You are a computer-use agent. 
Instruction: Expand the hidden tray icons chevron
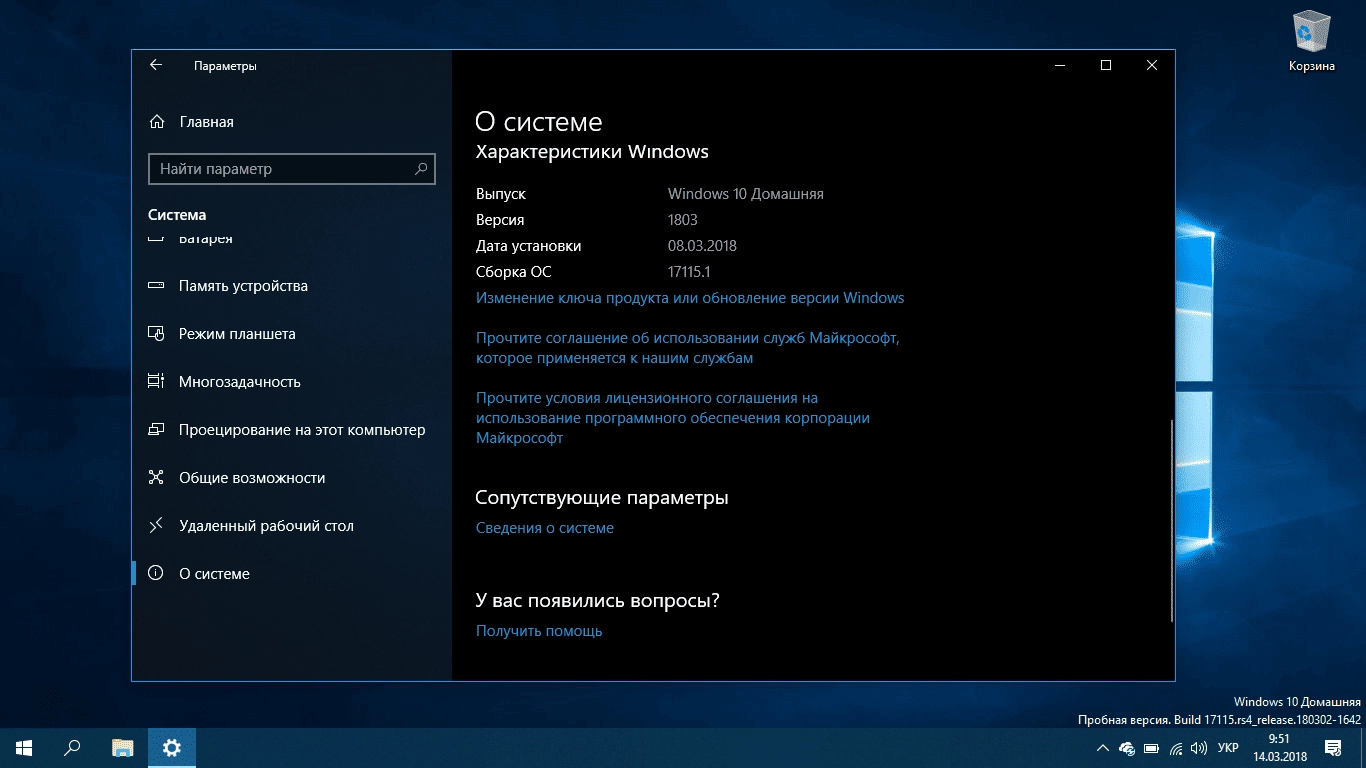coord(1103,748)
